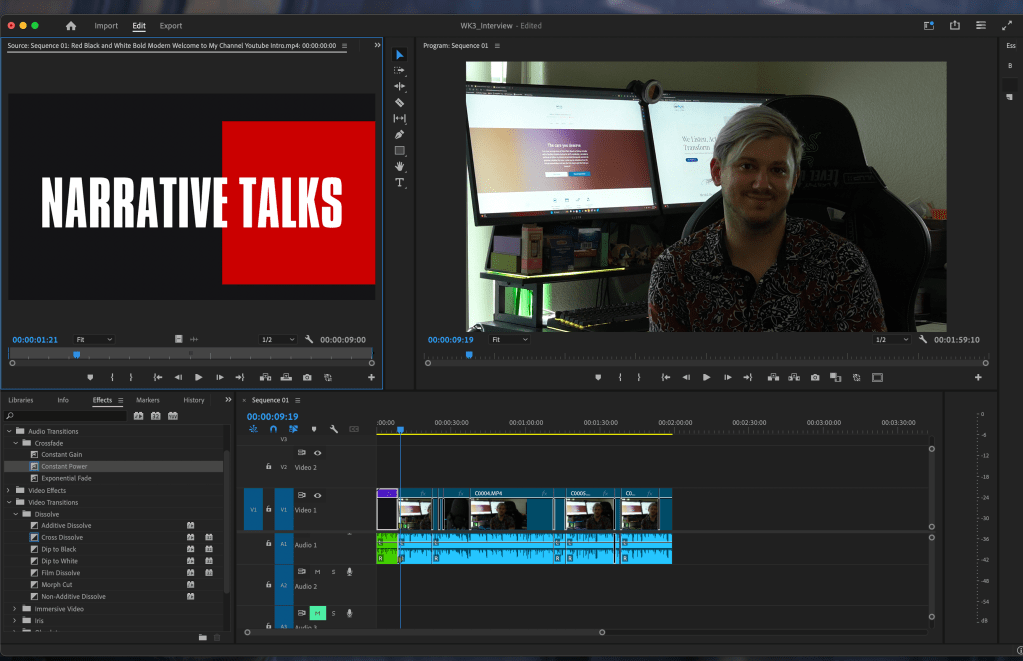Click the Home icon in header
Viewport: 1023px width, 661px height.
click(70, 25)
